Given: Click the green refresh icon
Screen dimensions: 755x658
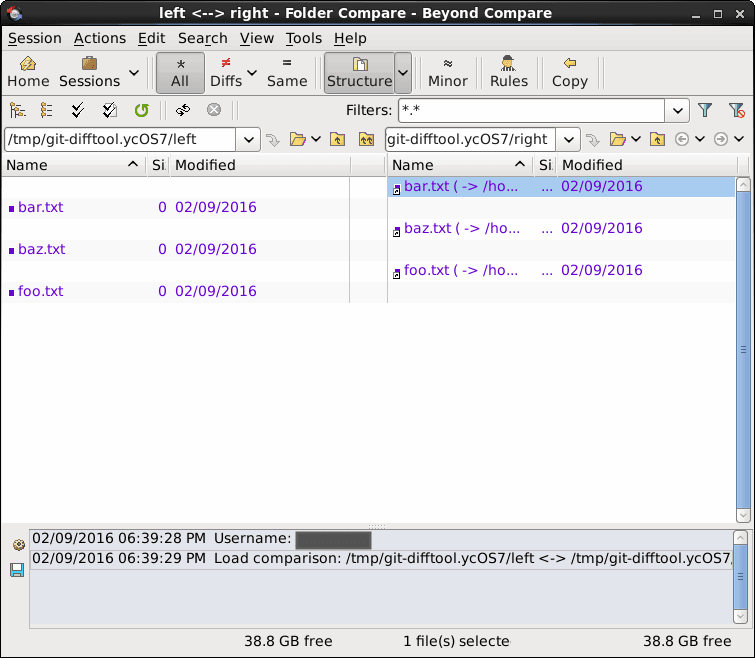Looking at the screenshot, I should (x=142, y=110).
